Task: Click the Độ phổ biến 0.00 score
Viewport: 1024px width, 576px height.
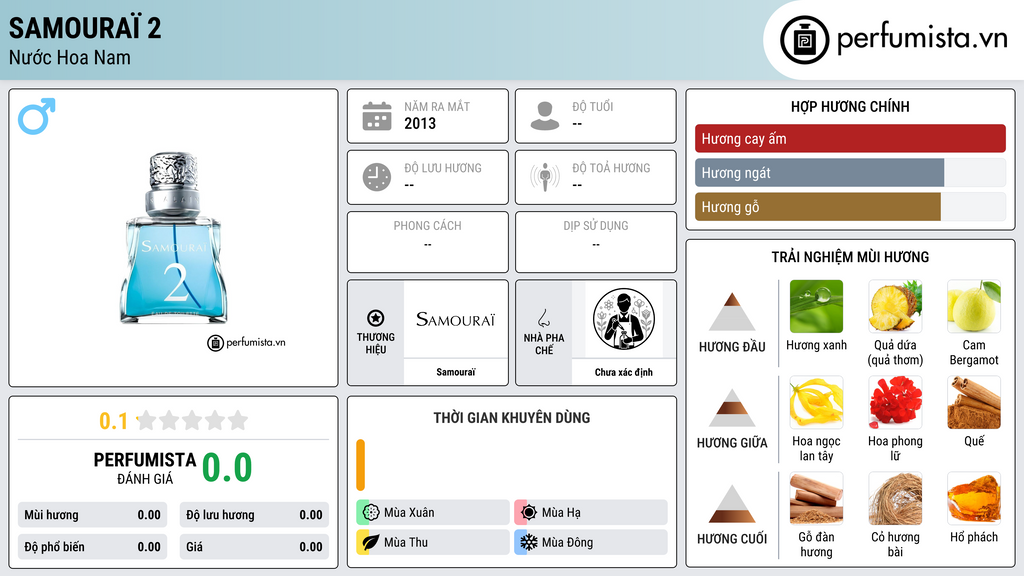Action: tap(92, 547)
